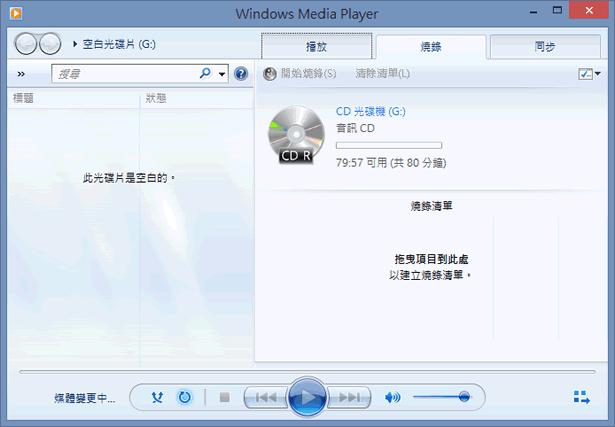Image resolution: width=615 pixels, height=427 pixels.
Task: Click the CD R disc icon
Action: [296, 134]
